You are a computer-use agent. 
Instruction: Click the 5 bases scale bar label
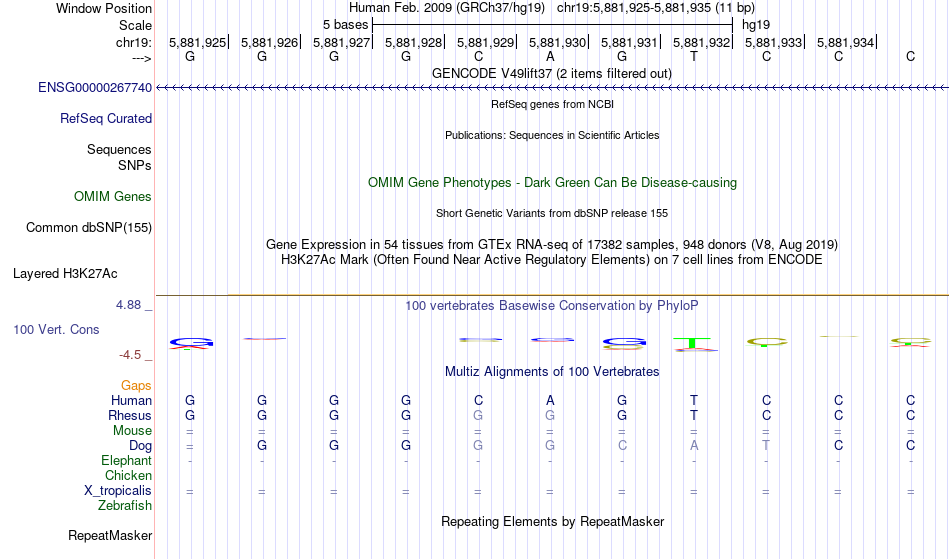click(345, 25)
